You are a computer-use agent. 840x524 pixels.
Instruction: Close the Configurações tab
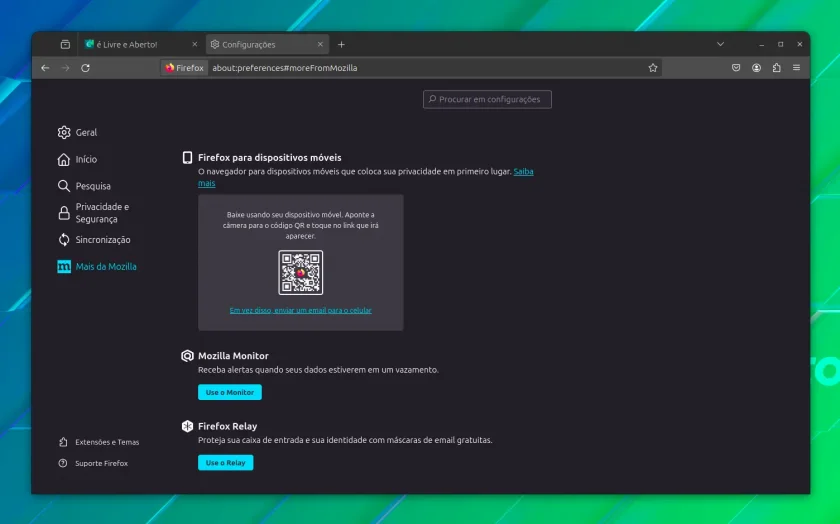tap(320, 44)
